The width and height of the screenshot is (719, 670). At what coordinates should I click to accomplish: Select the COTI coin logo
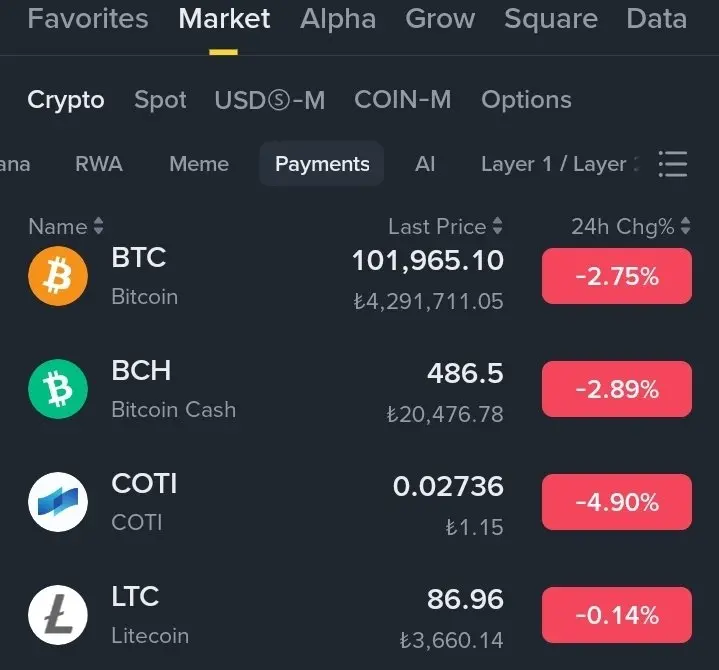tap(58, 502)
